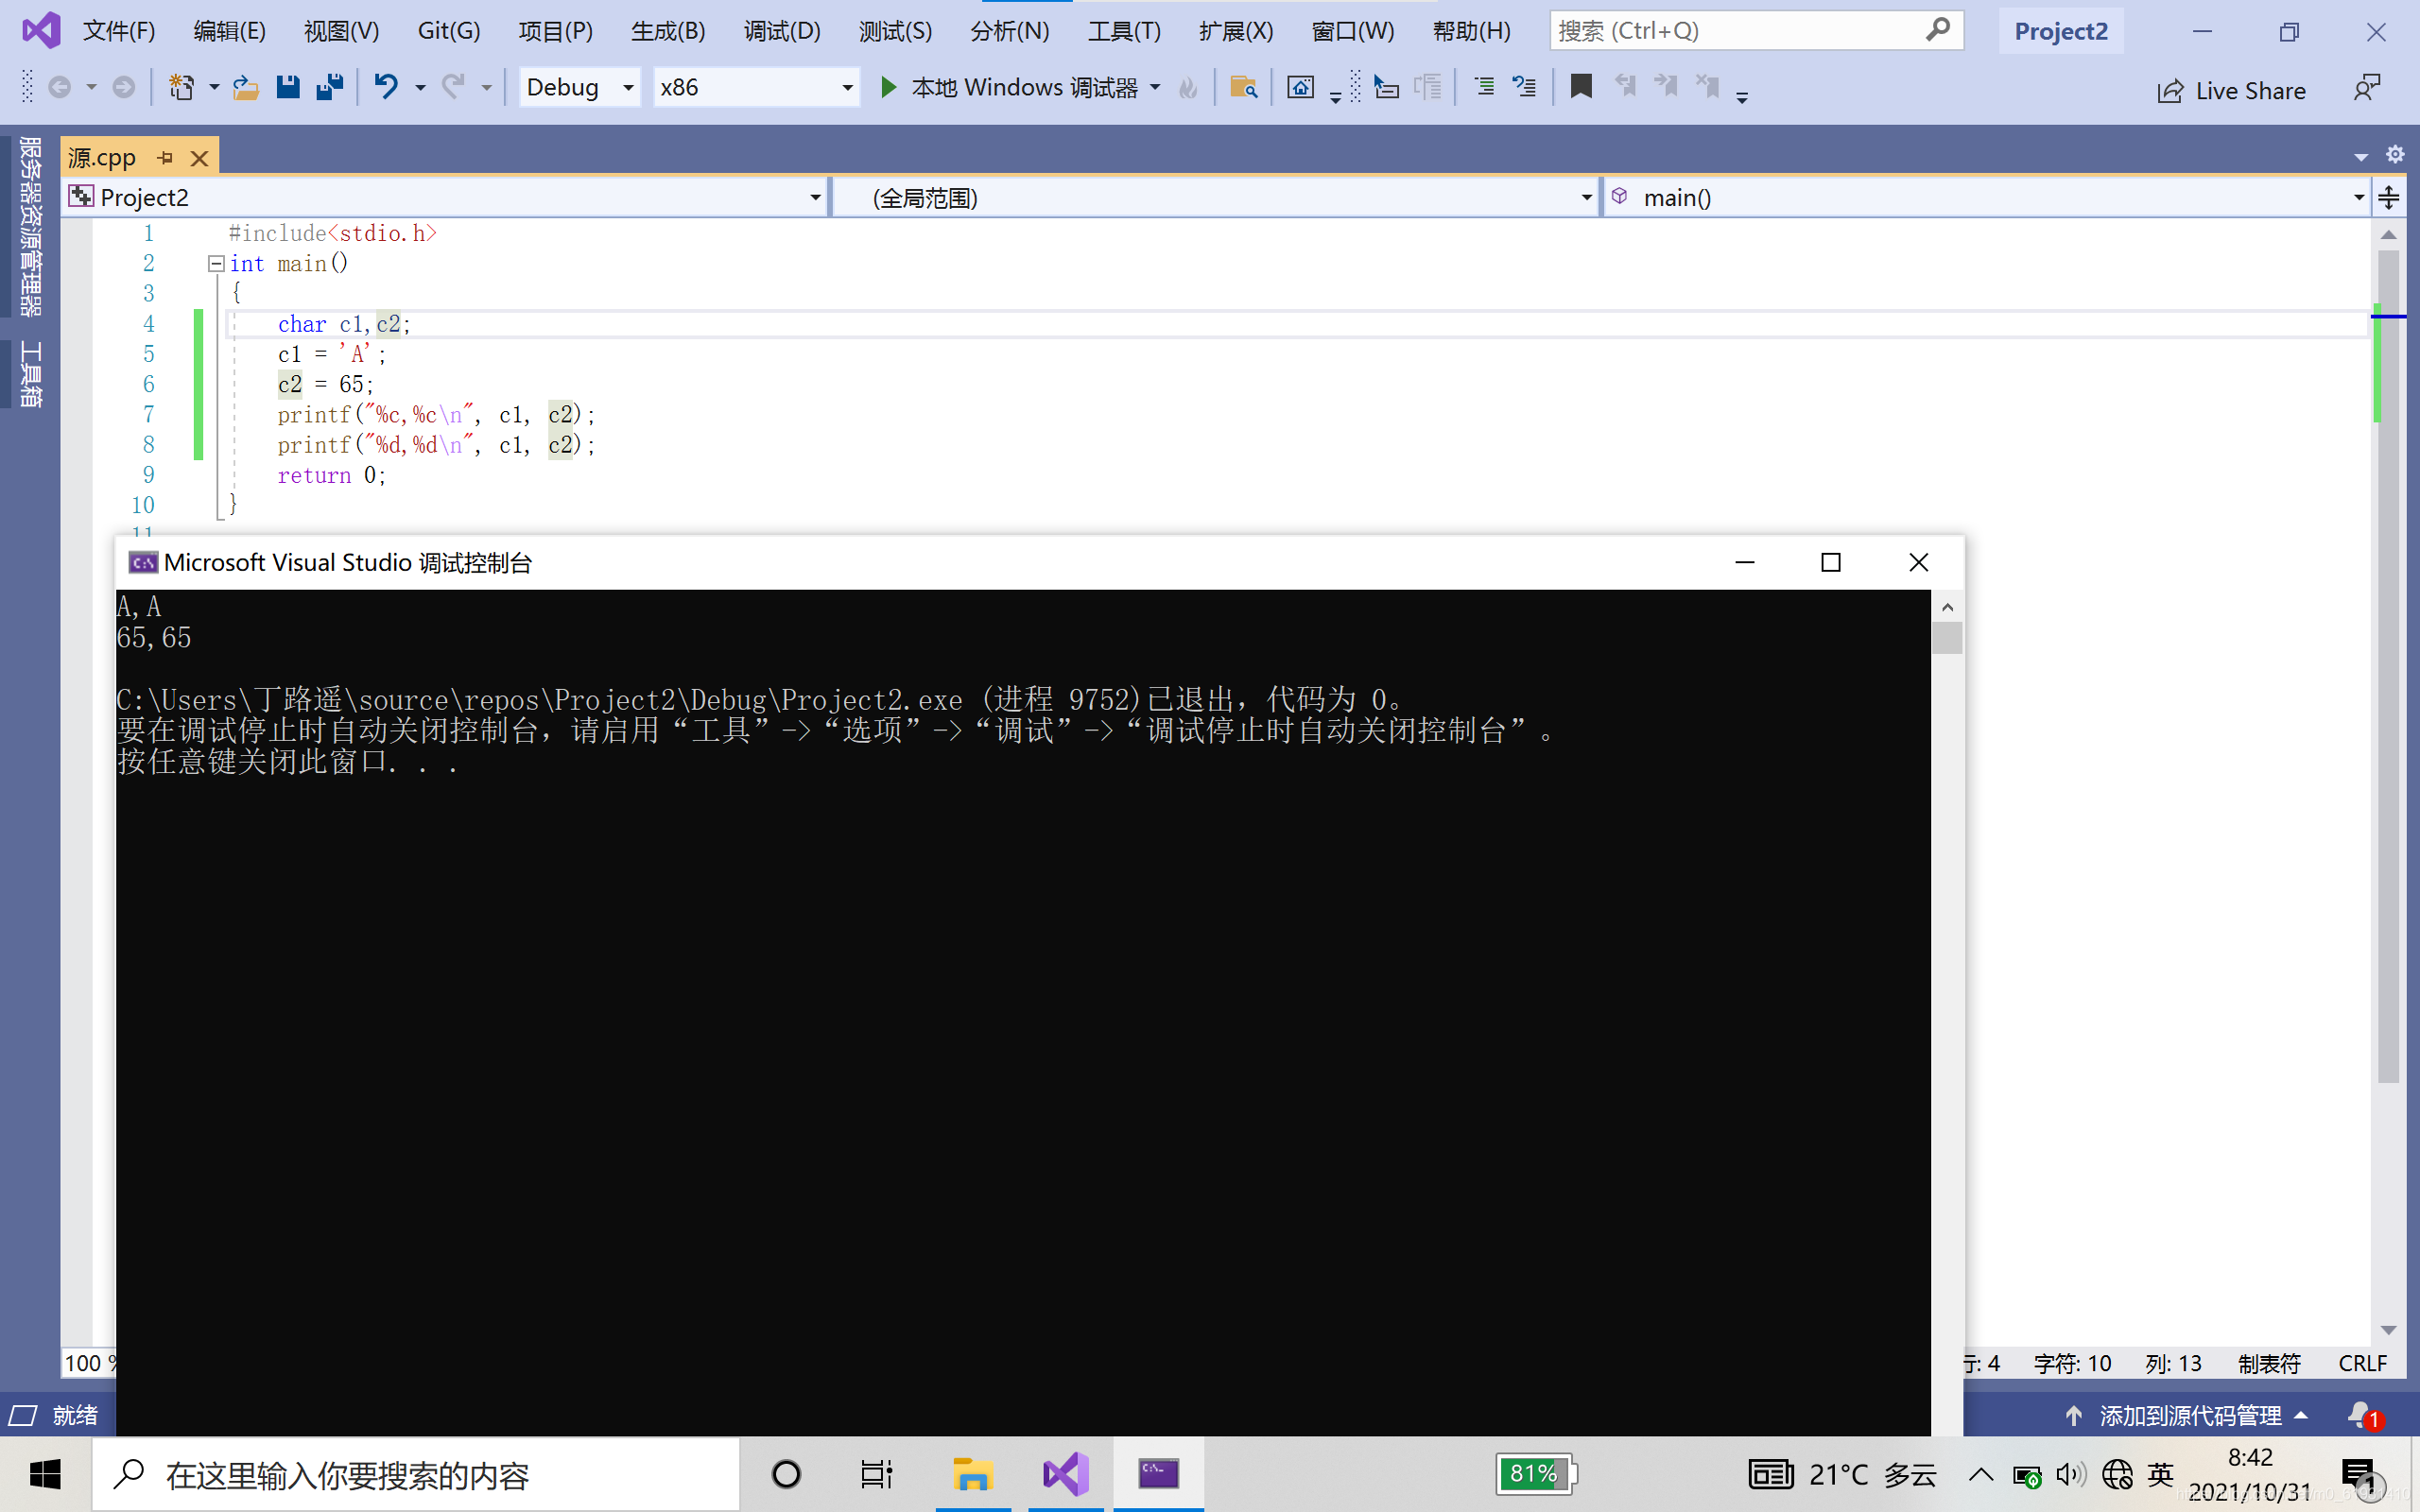Expand the new project dropdown arrow
The image size is (2420, 1512).
(x=213, y=88)
